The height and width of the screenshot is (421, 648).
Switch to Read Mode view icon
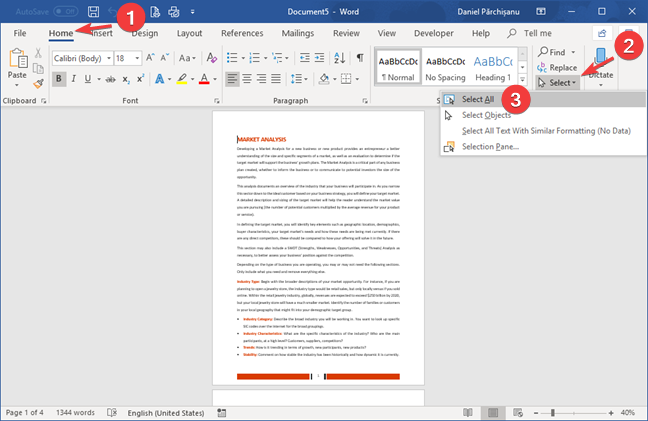coord(468,412)
